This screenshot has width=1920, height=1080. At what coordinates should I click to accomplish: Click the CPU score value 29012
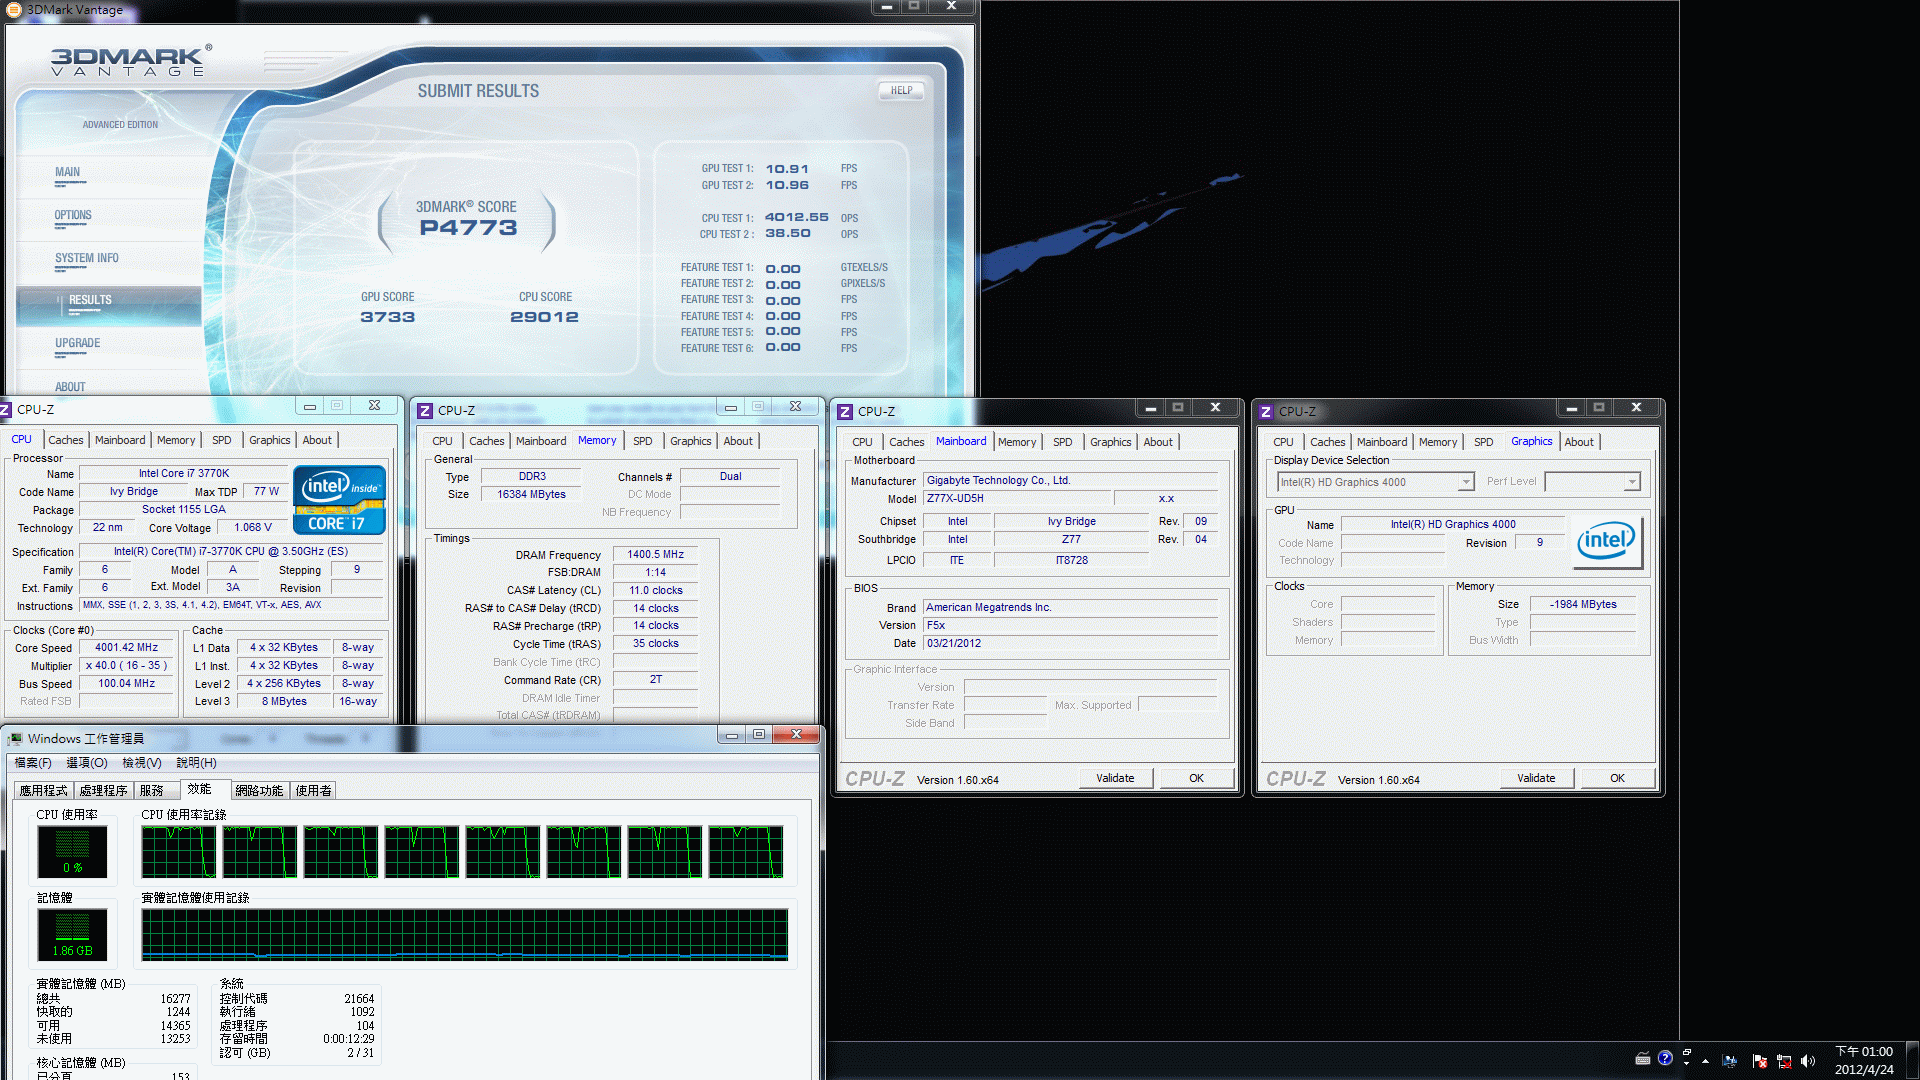[x=544, y=317]
